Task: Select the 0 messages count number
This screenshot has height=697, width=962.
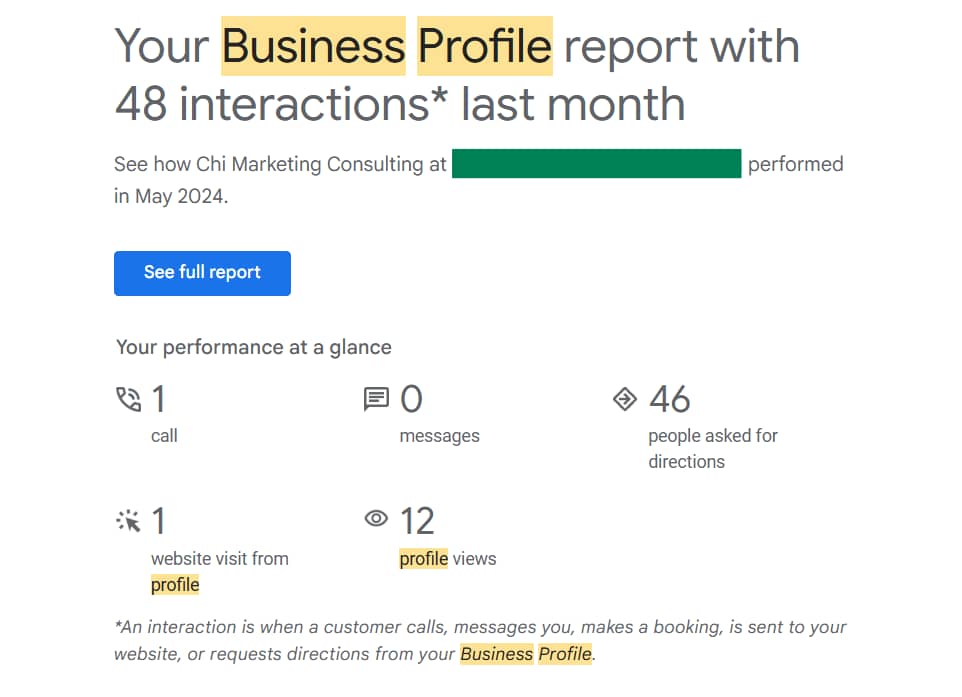Action: pyautogui.click(x=411, y=399)
